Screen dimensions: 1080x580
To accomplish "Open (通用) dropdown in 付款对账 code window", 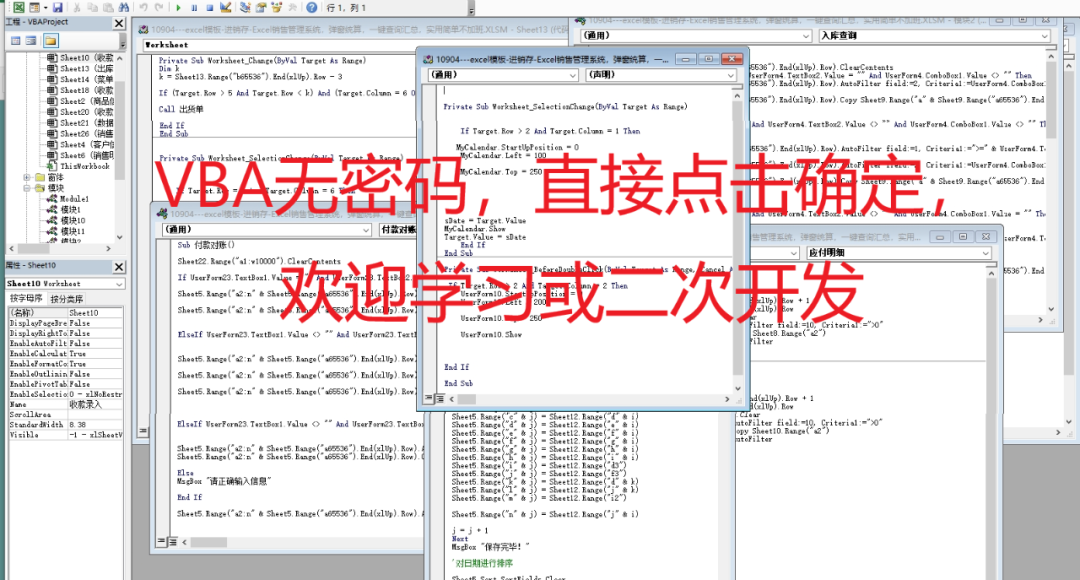I will (366, 229).
